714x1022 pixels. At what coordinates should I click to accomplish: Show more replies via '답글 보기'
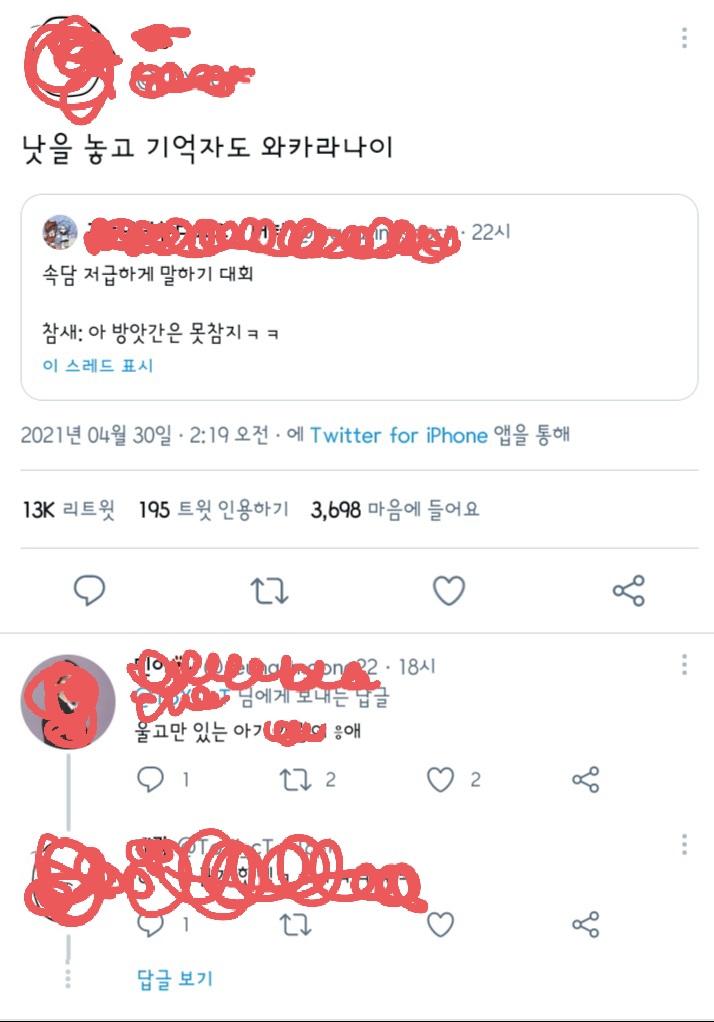pyautogui.click(x=175, y=978)
